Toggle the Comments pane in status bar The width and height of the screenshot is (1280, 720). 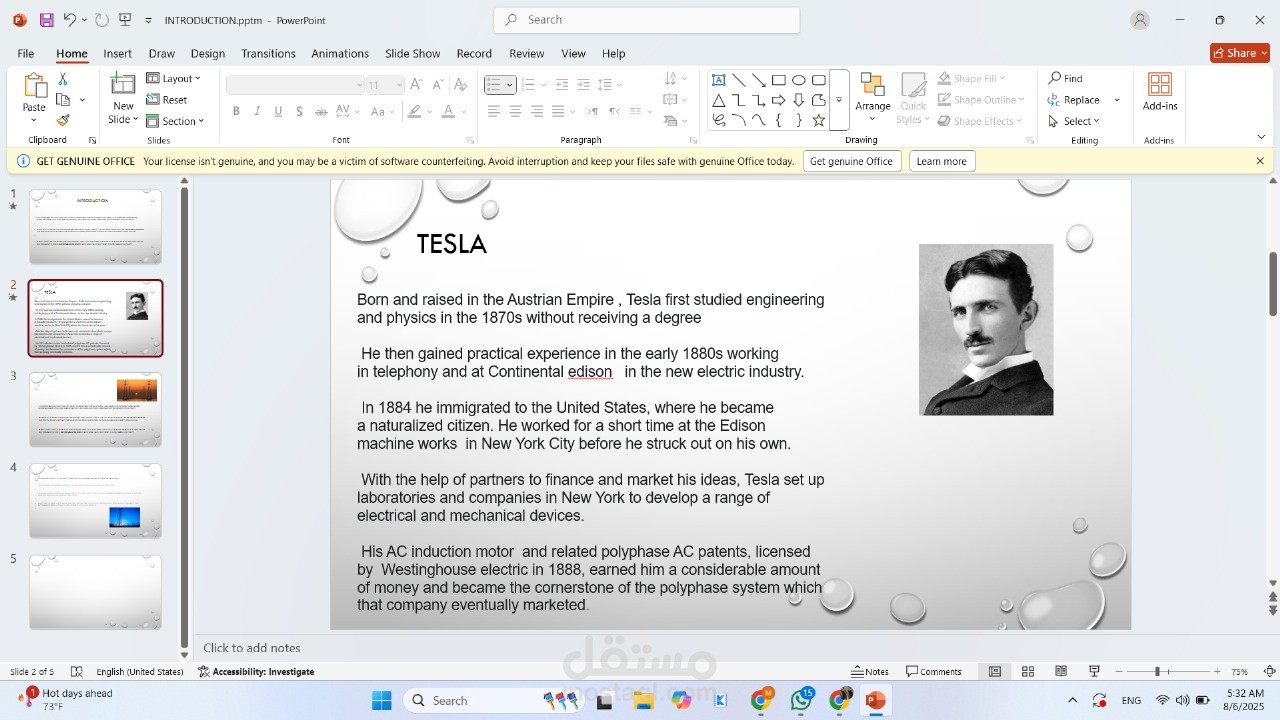934,671
